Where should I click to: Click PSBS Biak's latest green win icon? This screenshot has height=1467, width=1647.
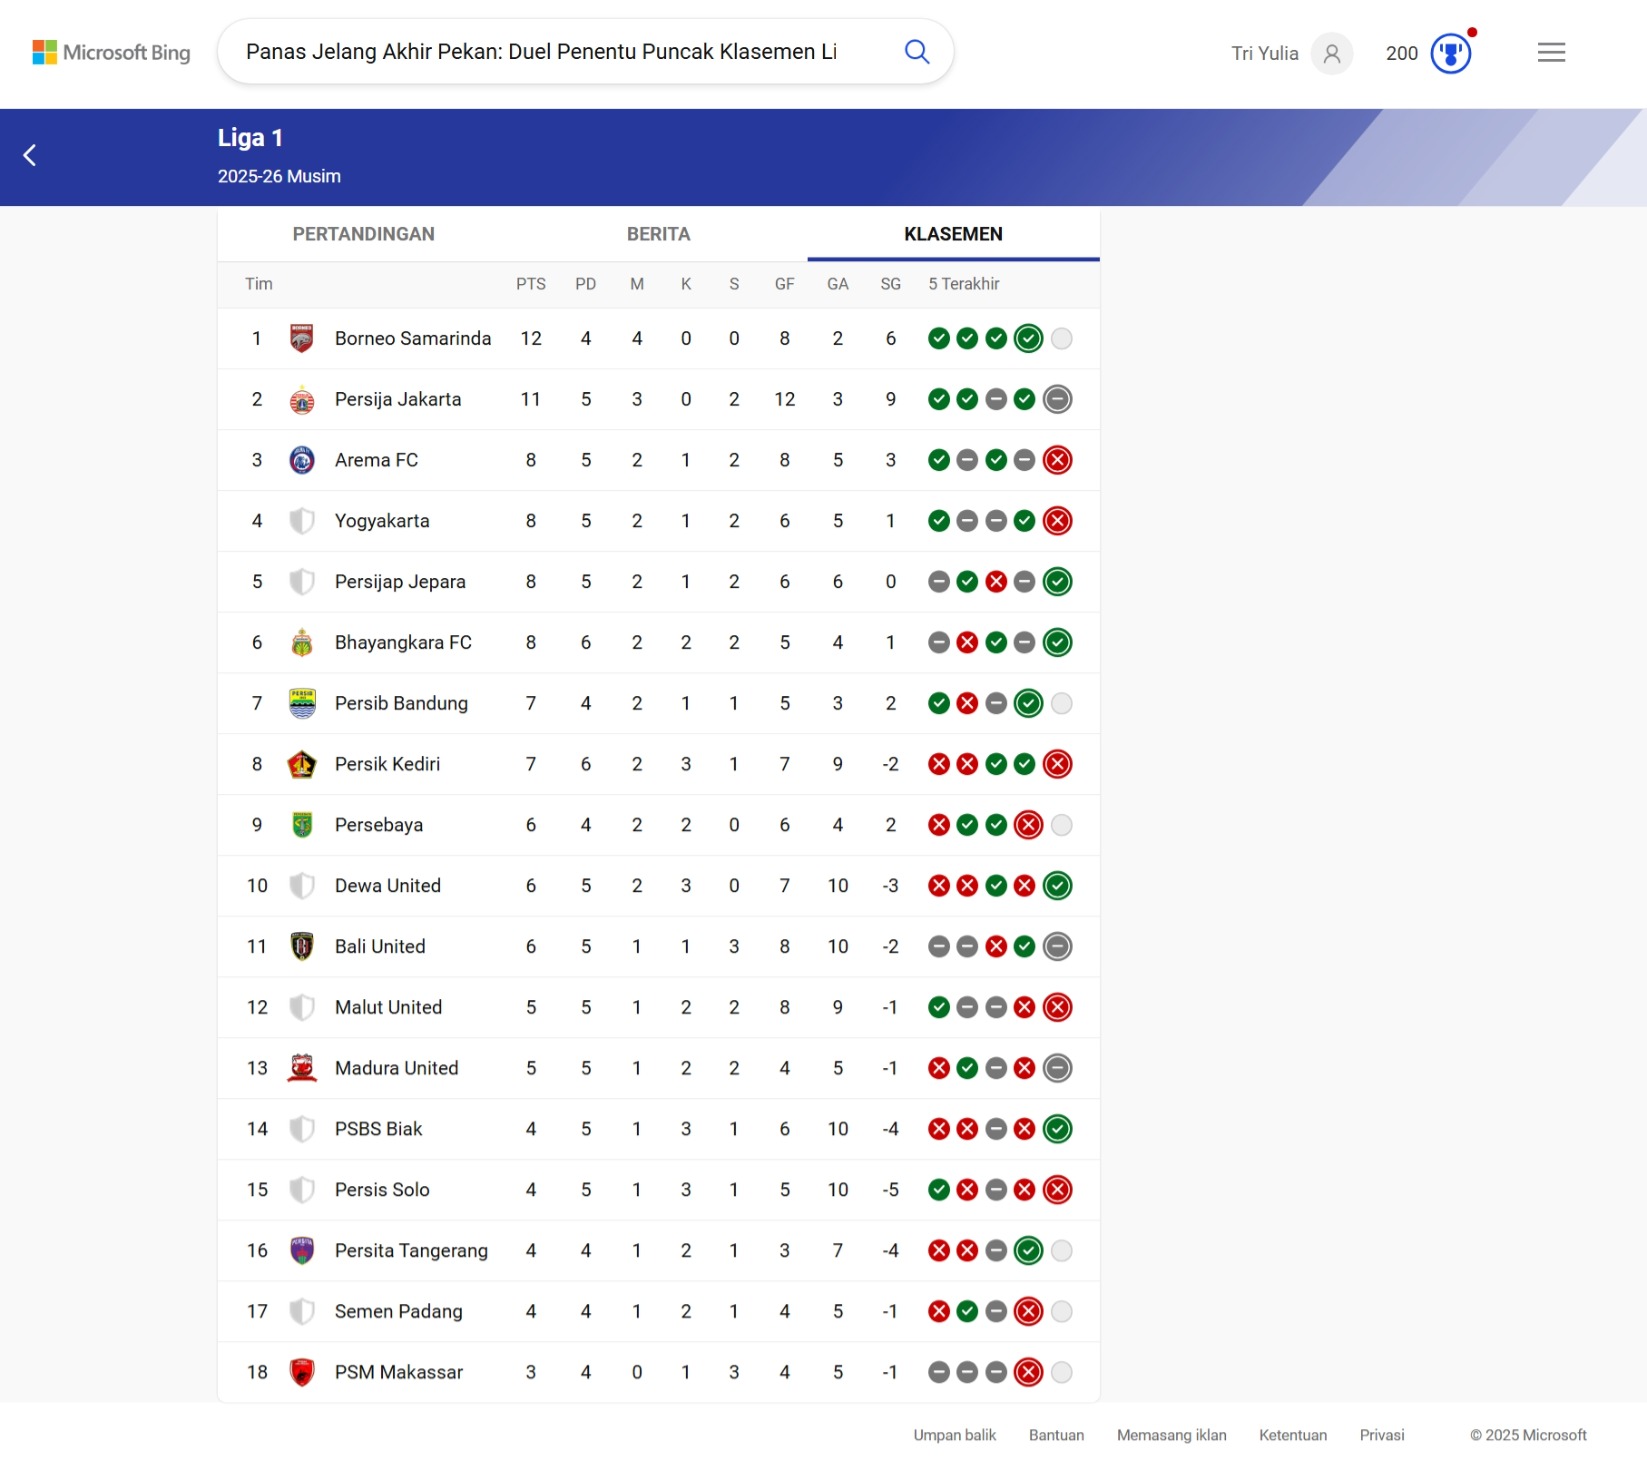[x=1057, y=1129]
